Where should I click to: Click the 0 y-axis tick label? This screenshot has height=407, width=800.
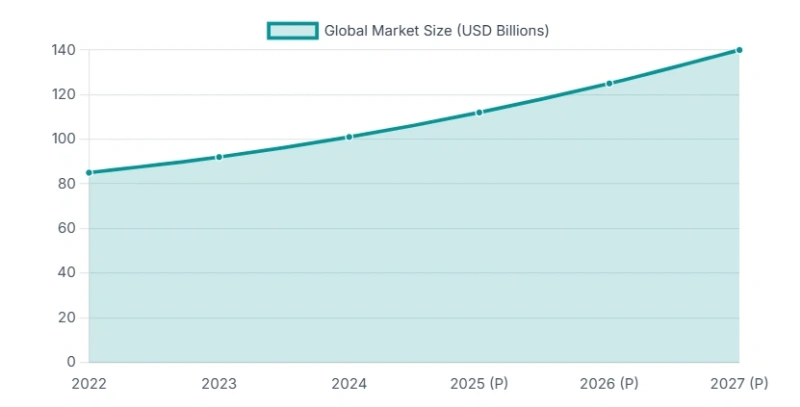pos(71,362)
